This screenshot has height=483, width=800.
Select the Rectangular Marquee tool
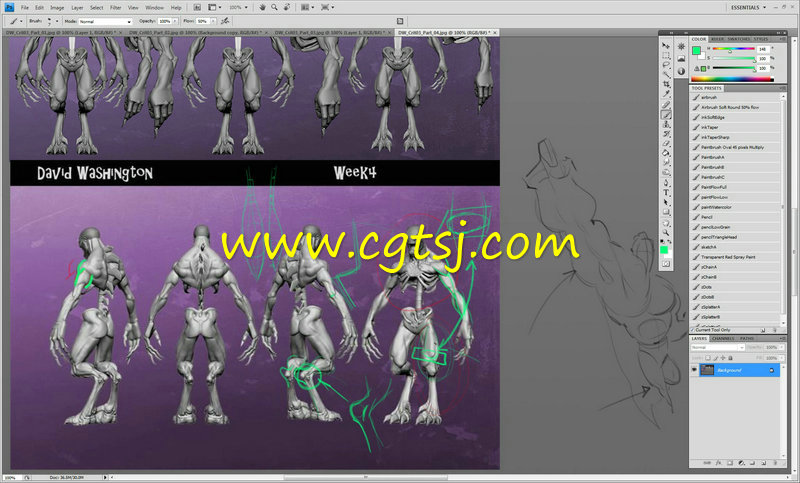666,56
